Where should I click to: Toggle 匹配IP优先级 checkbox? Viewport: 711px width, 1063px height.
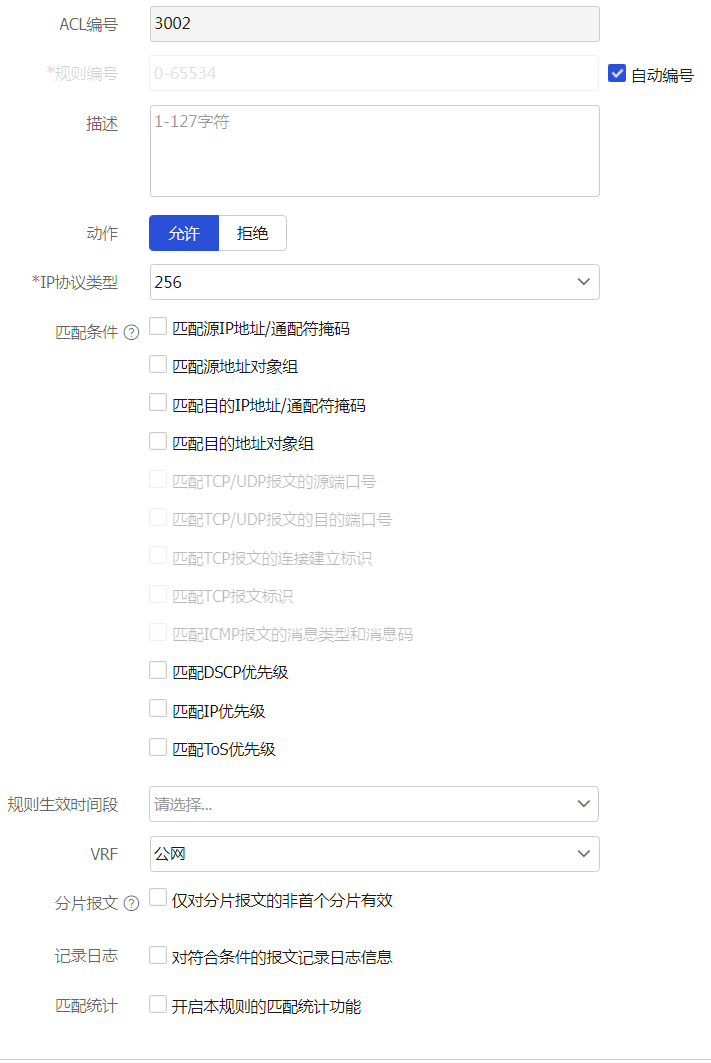[x=158, y=709]
